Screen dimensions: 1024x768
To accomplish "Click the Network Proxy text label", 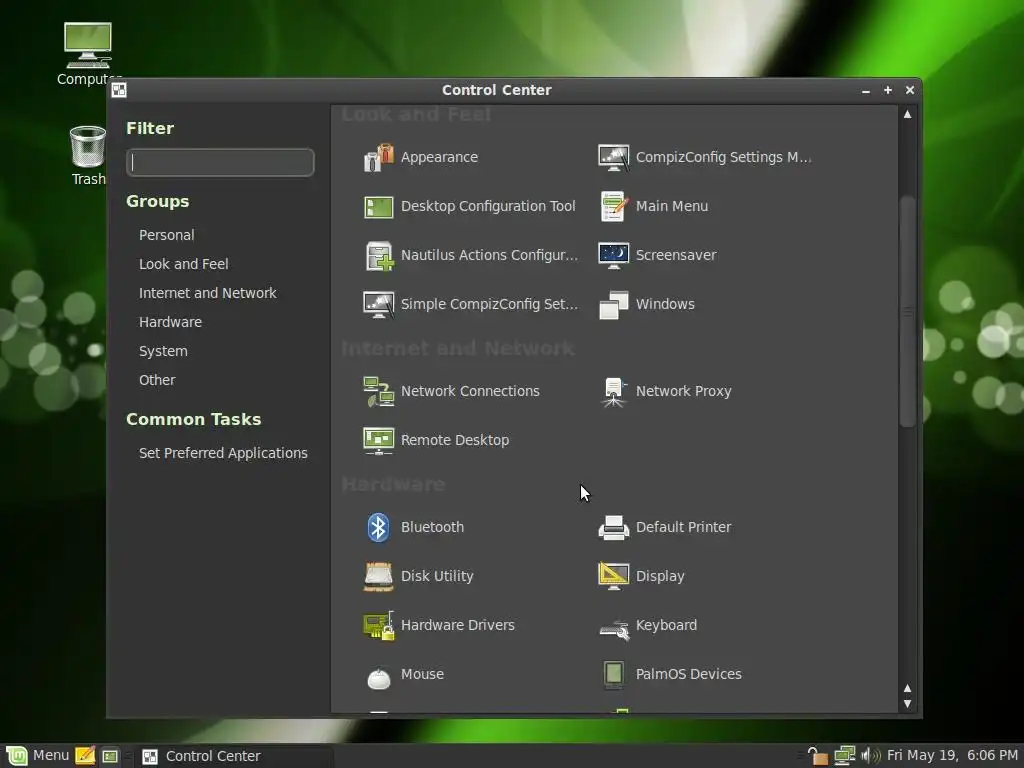I will (684, 391).
